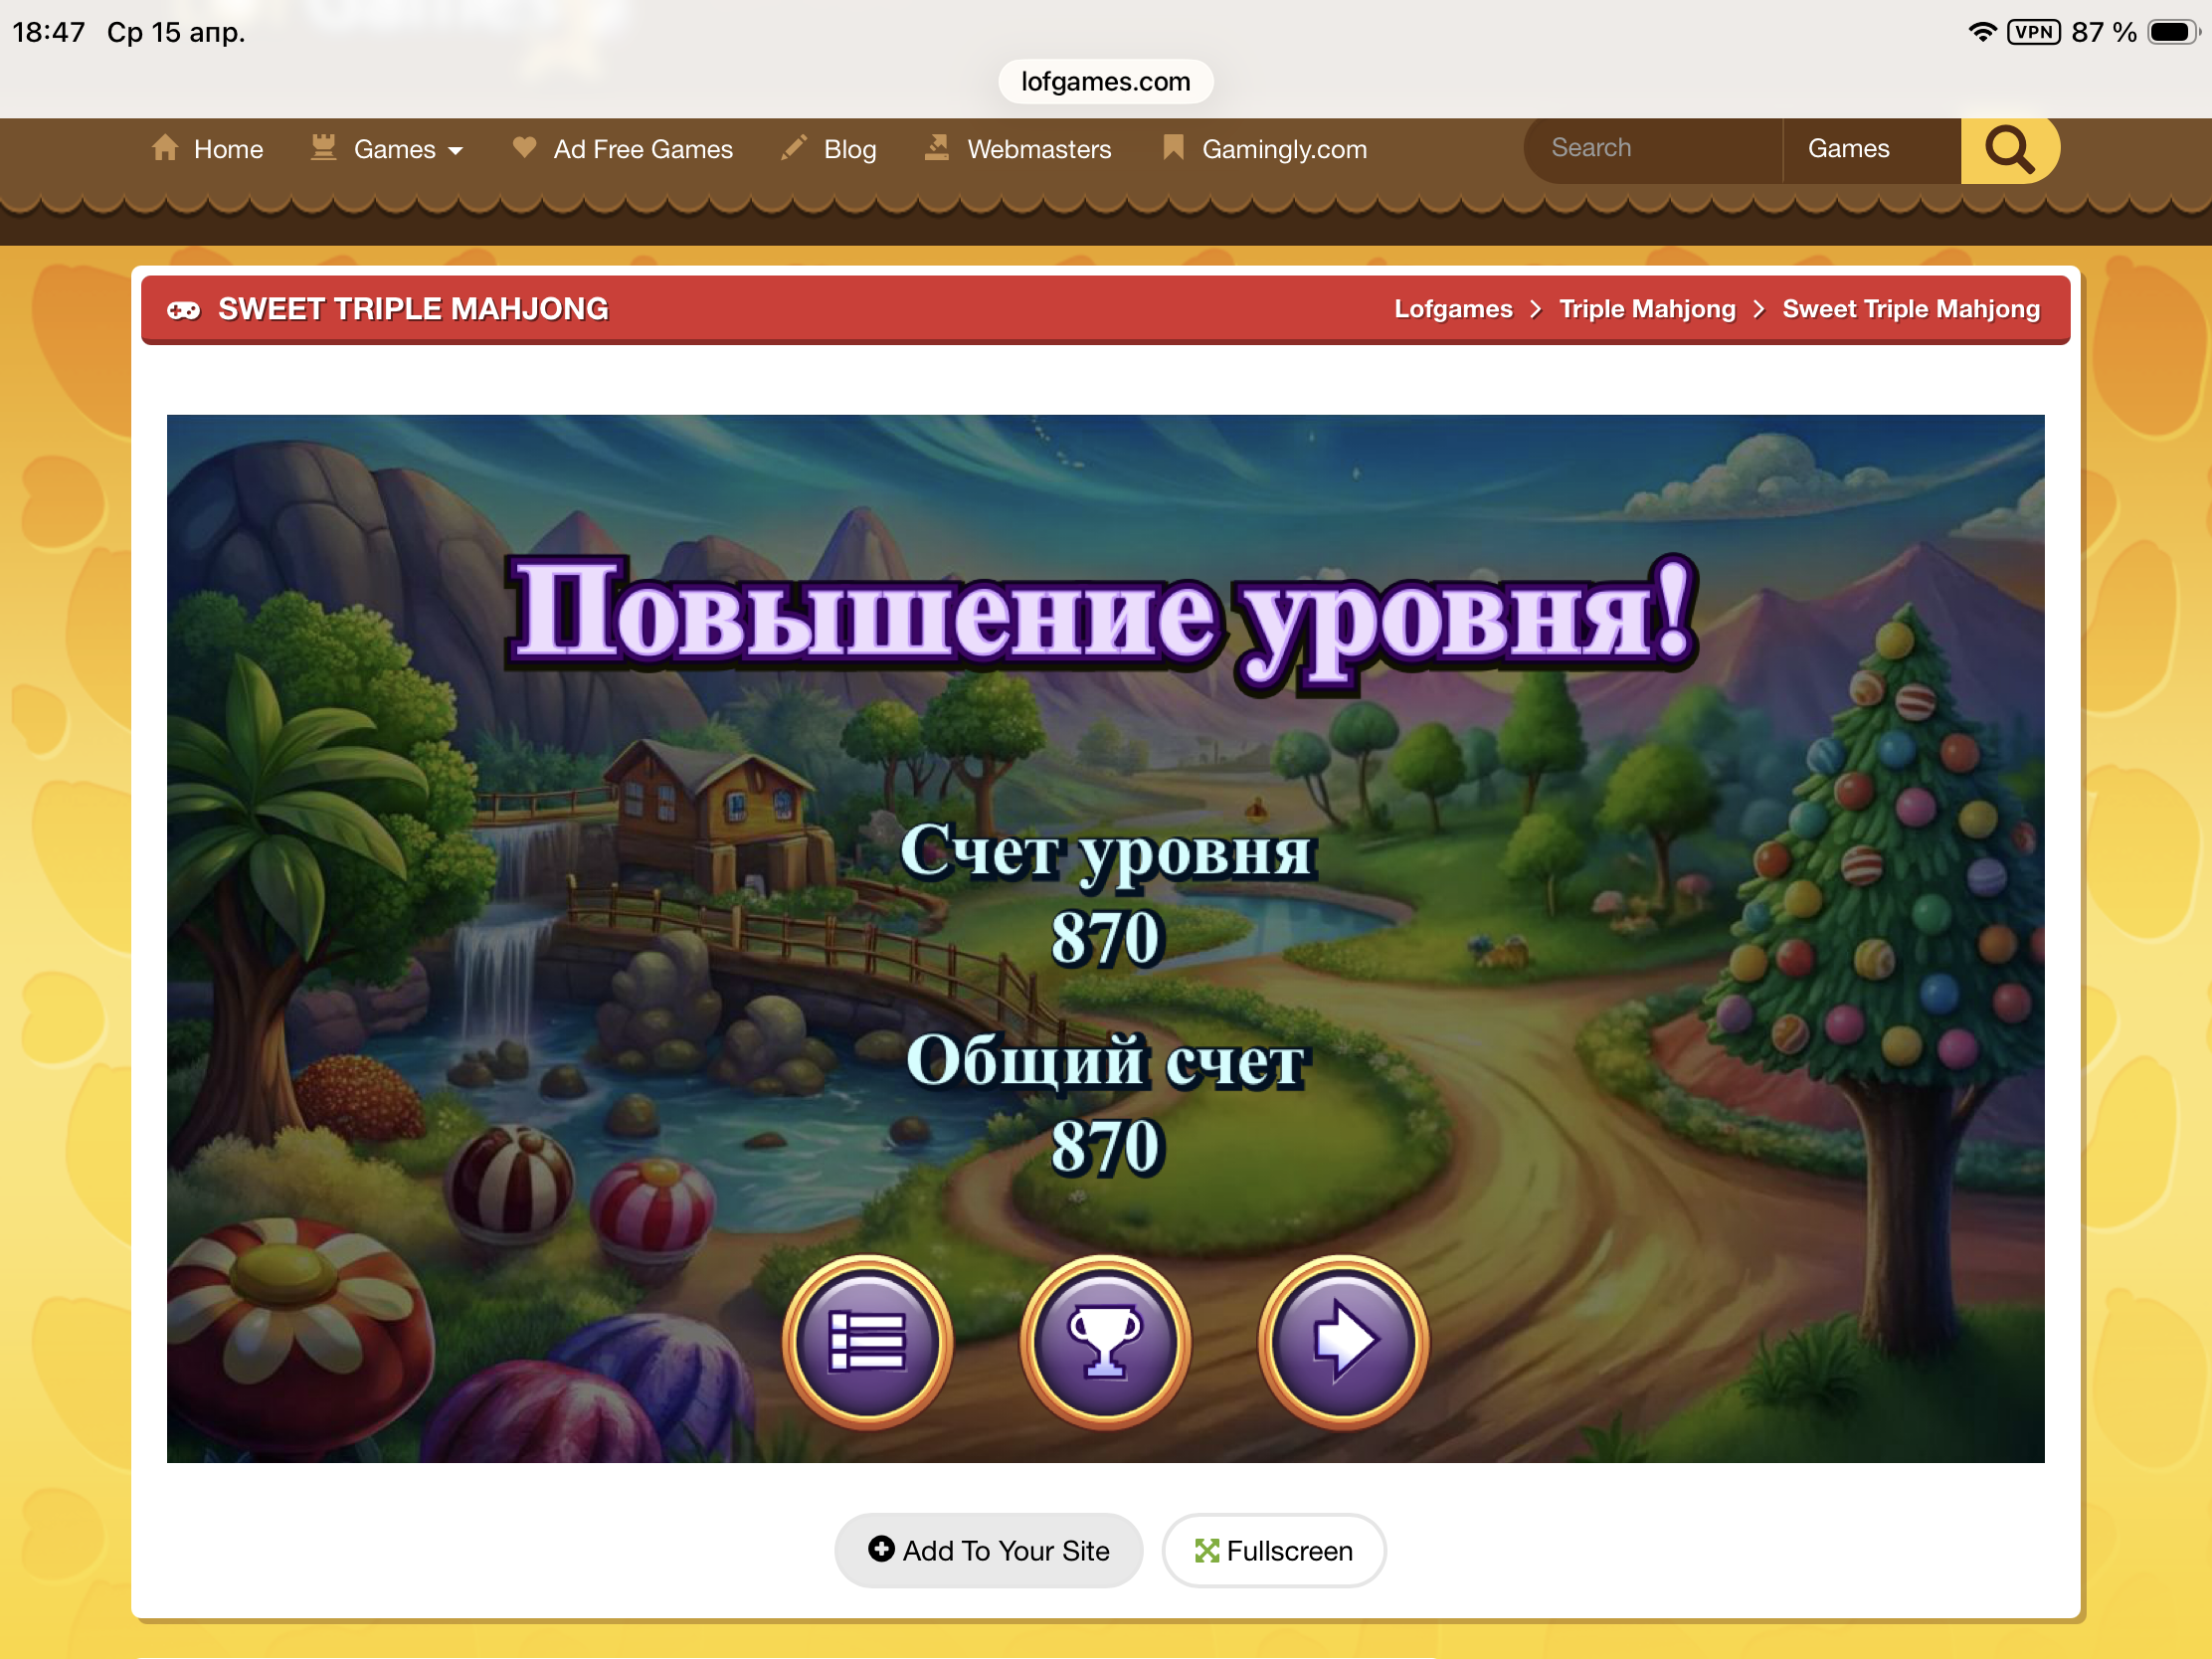Follow the Triple Mahjong breadcrumb link
This screenshot has width=2212, height=1659.
click(1646, 309)
